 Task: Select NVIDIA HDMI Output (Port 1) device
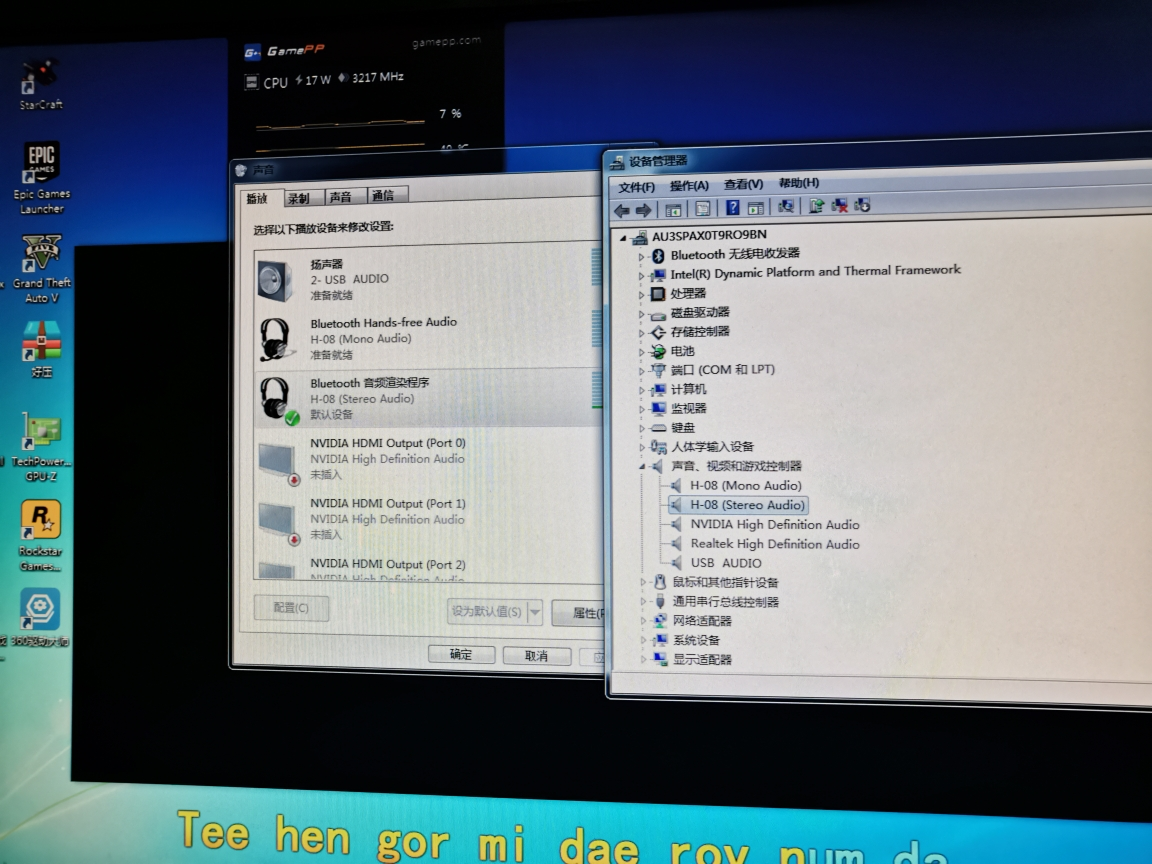pos(426,519)
